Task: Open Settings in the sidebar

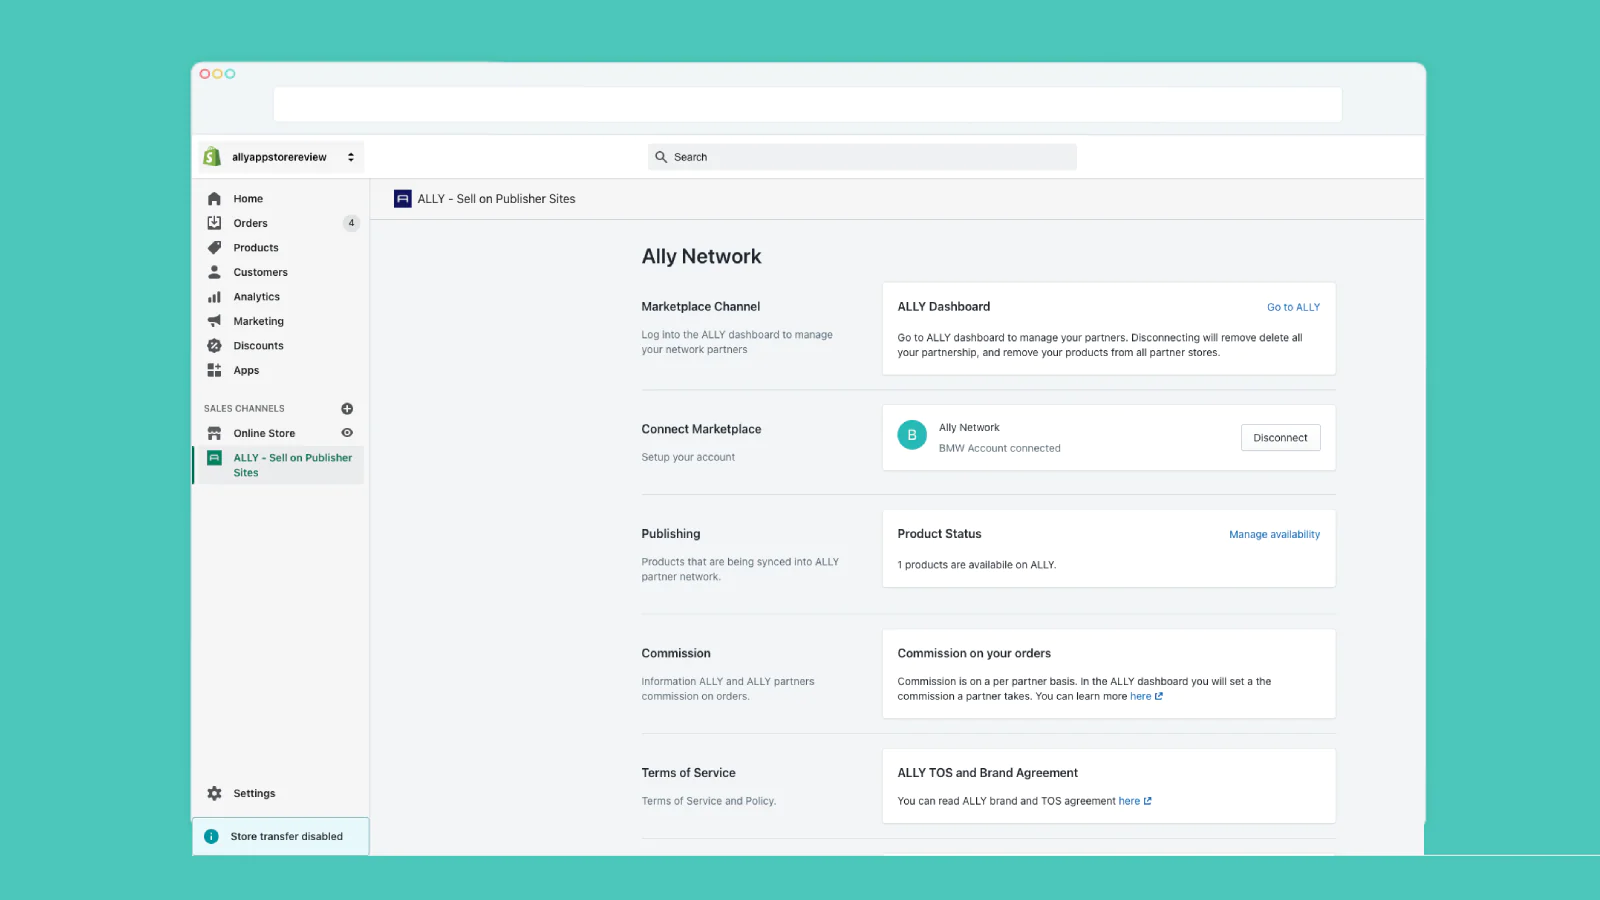Action: click(x=254, y=793)
